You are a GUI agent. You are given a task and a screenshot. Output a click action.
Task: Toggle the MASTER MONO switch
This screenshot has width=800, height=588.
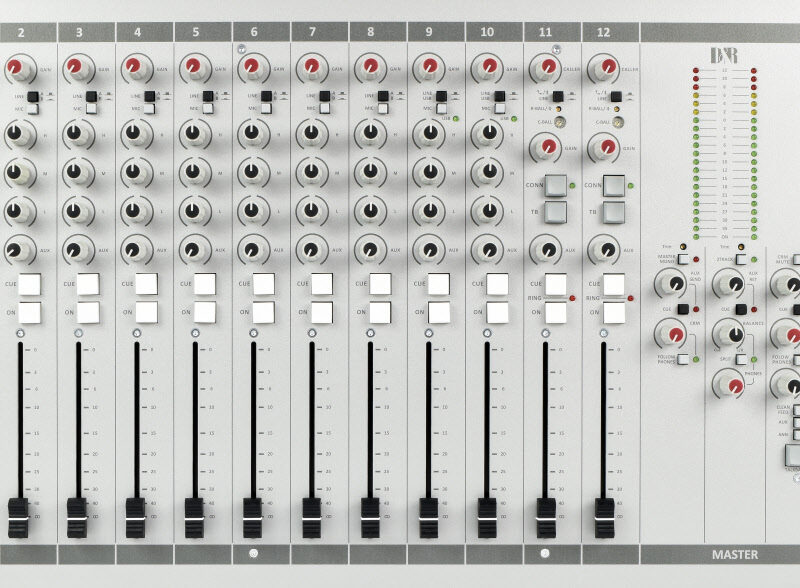684,259
